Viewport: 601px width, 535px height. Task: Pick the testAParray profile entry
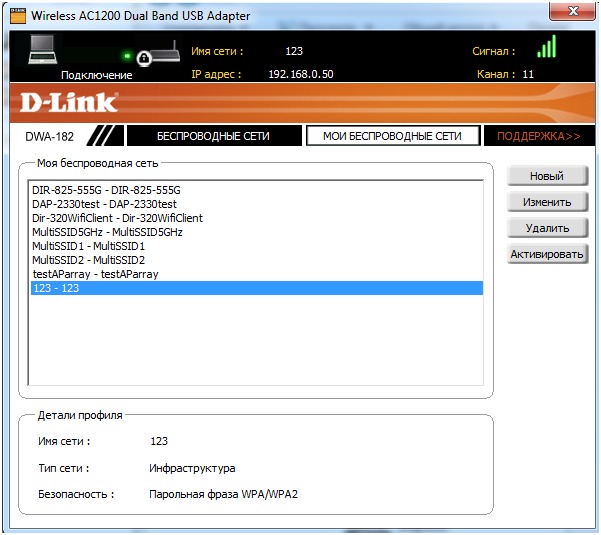tap(95, 274)
